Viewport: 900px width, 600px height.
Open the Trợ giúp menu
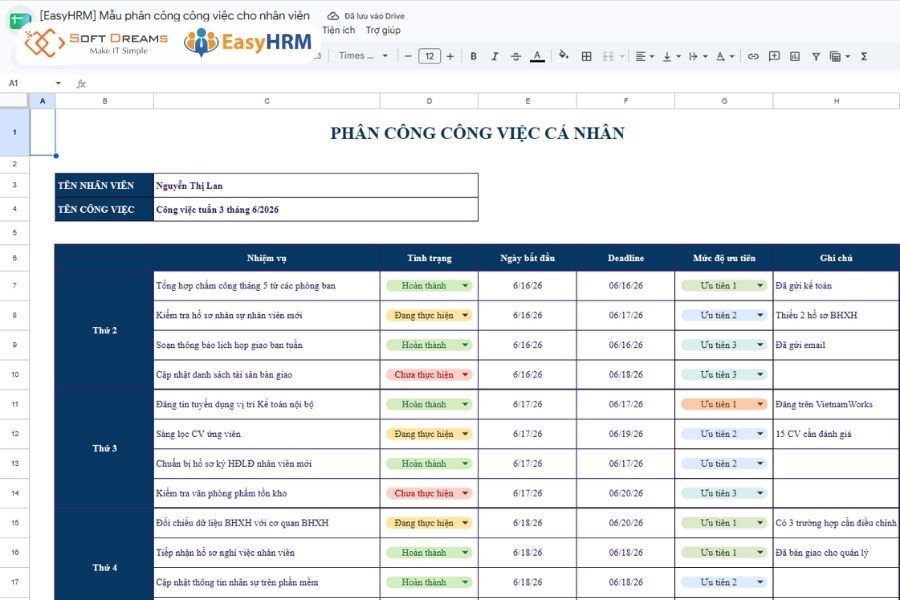tap(383, 30)
